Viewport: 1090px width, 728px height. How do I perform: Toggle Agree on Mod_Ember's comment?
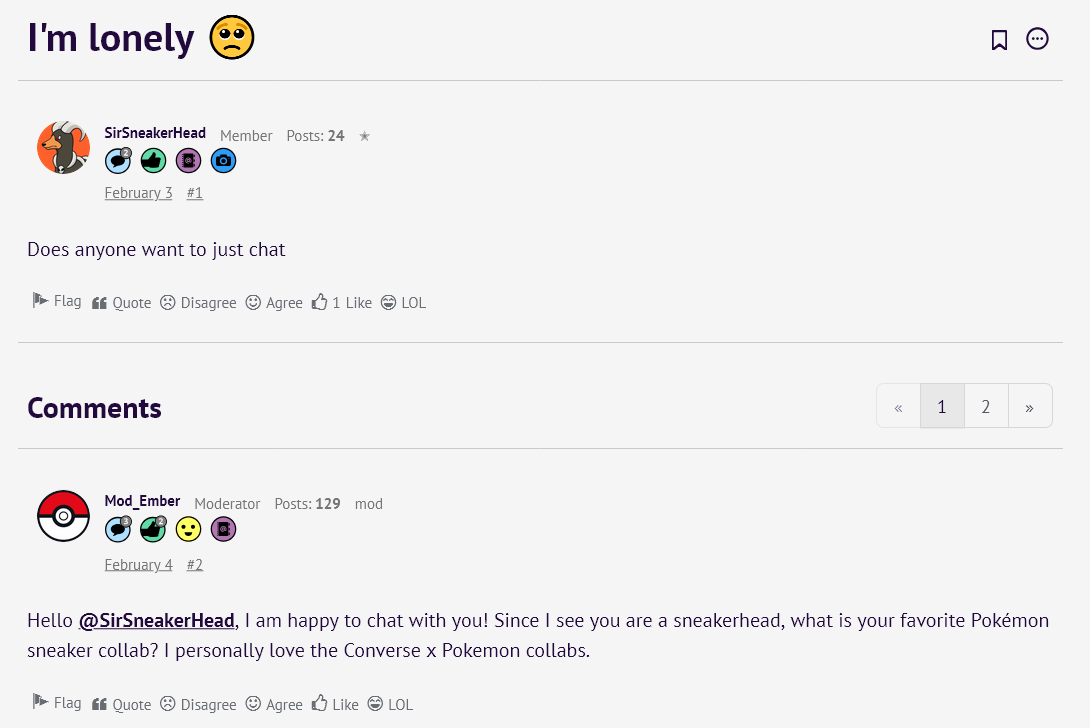click(274, 704)
